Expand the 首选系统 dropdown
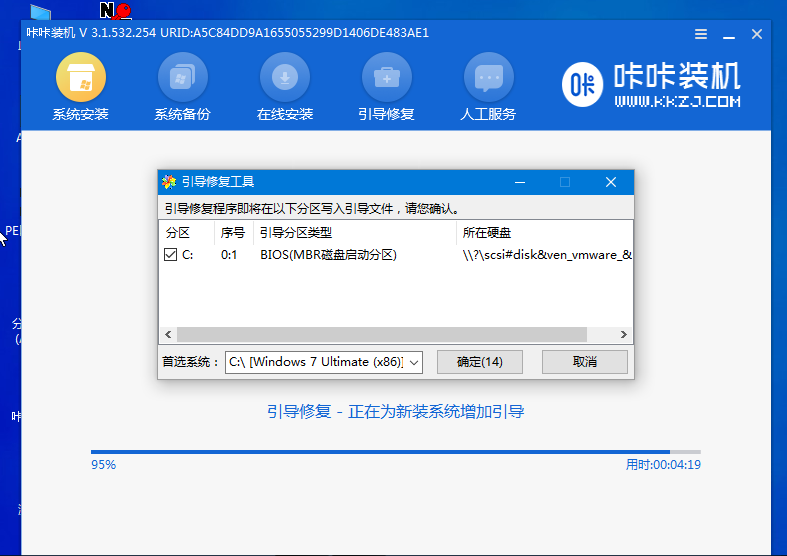 (x=414, y=362)
